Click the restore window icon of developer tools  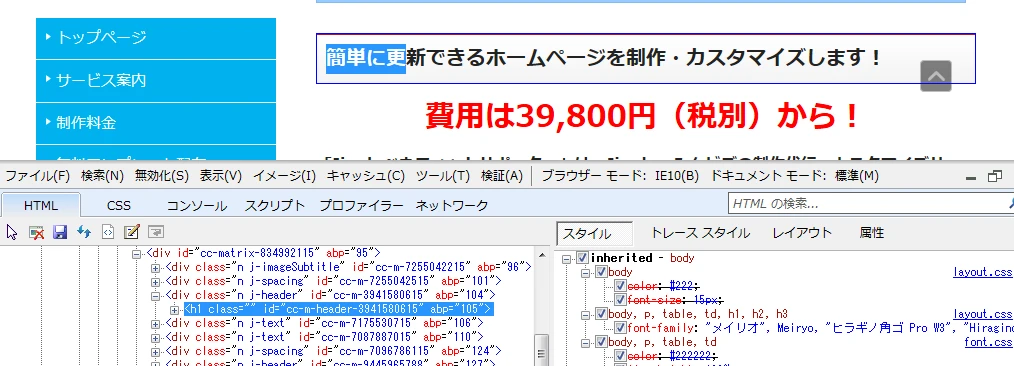[995, 176]
